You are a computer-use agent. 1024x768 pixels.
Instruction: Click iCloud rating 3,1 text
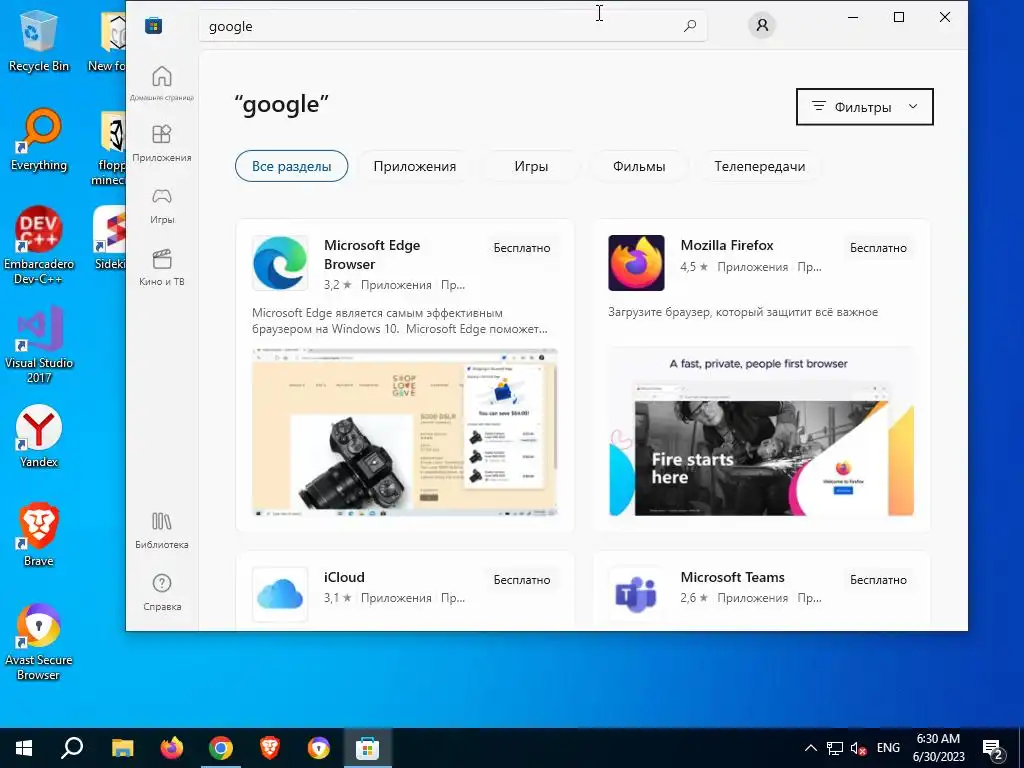pos(338,598)
